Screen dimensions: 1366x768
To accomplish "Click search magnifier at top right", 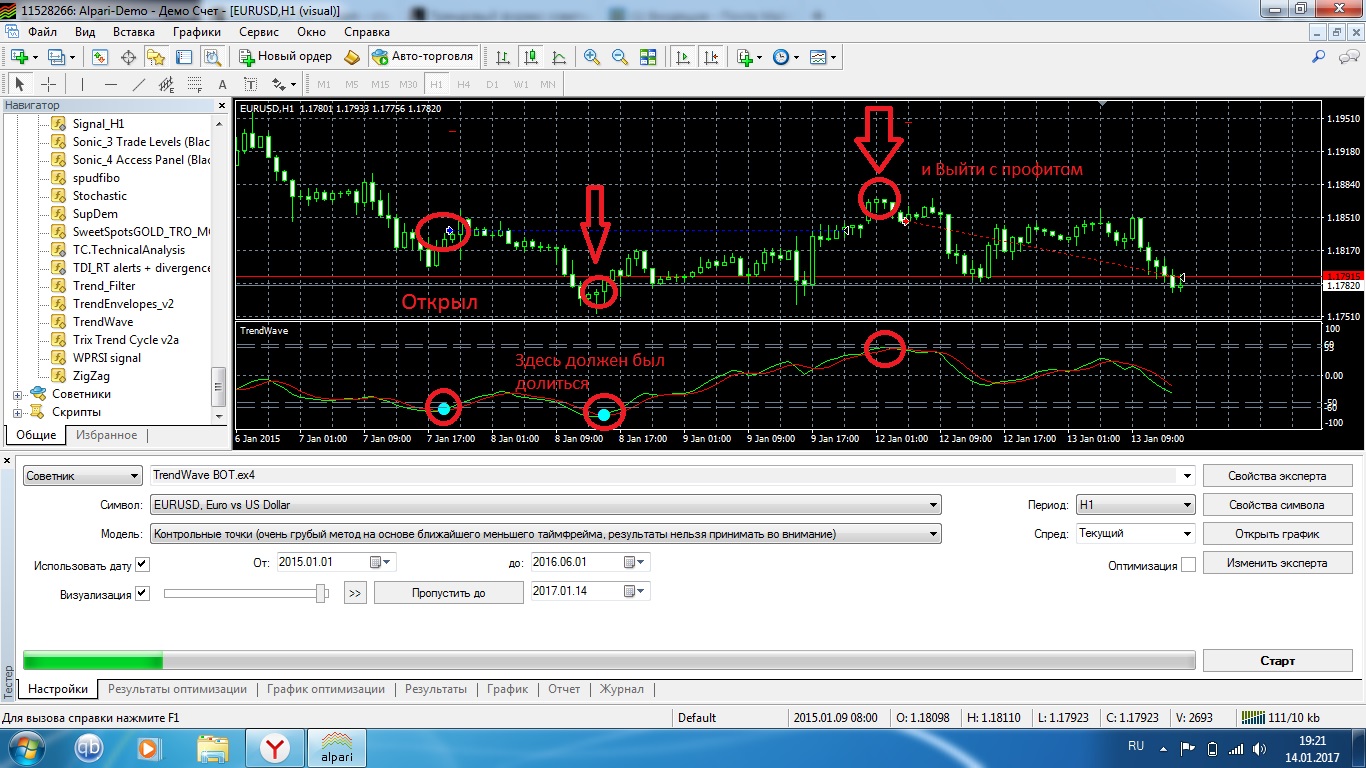I will pyautogui.click(x=1318, y=57).
